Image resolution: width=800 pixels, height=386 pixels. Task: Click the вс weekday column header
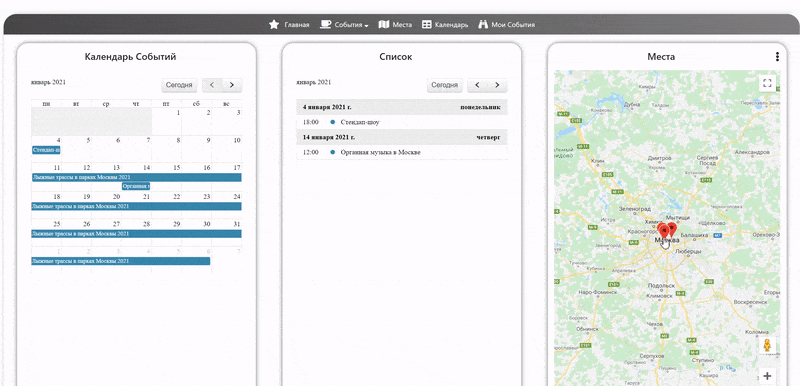click(x=226, y=104)
